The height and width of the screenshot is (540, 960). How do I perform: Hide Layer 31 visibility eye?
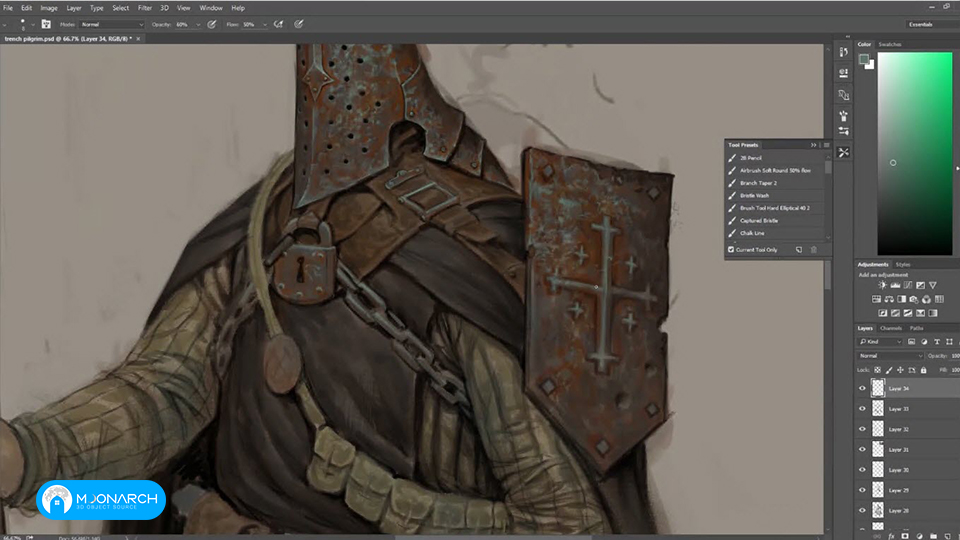coord(863,449)
